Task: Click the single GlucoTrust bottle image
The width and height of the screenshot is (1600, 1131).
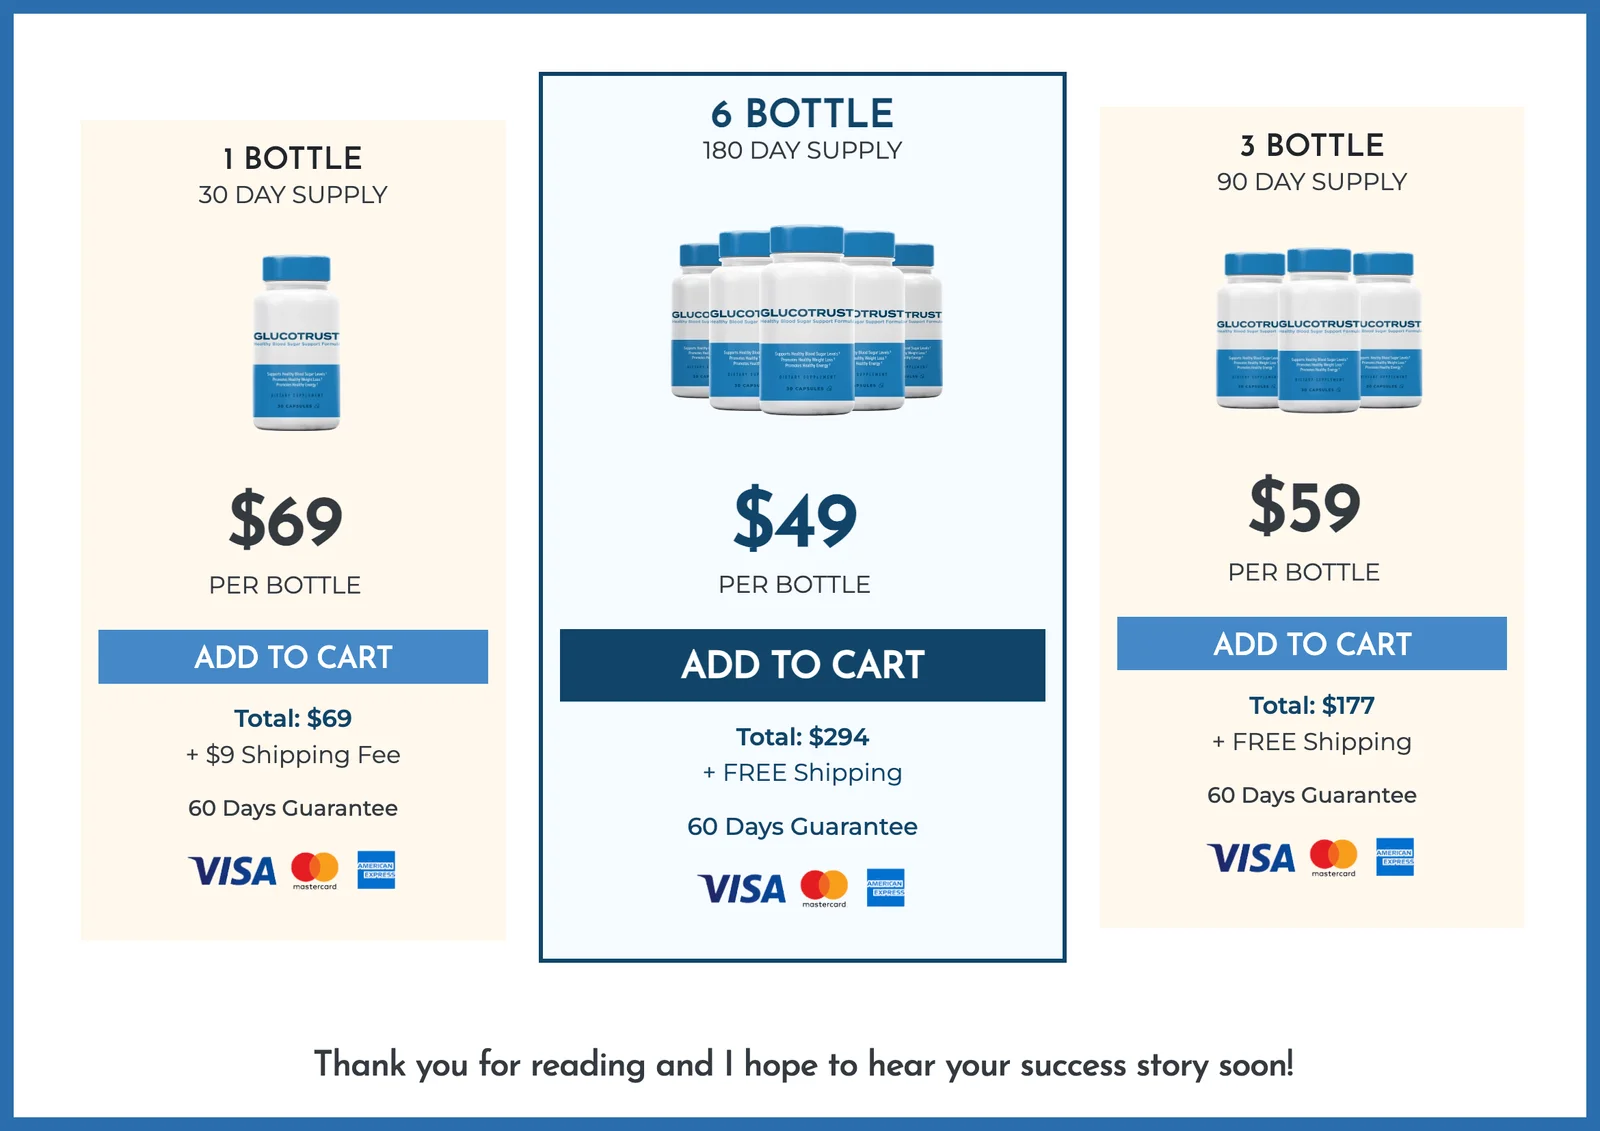Action: point(296,343)
